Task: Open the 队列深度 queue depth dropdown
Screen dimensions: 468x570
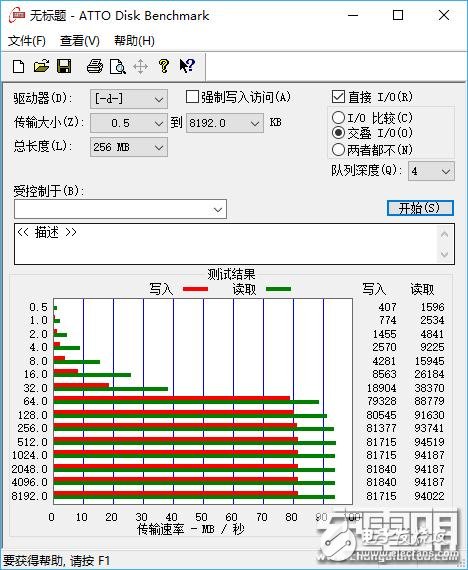Action: coord(431,171)
